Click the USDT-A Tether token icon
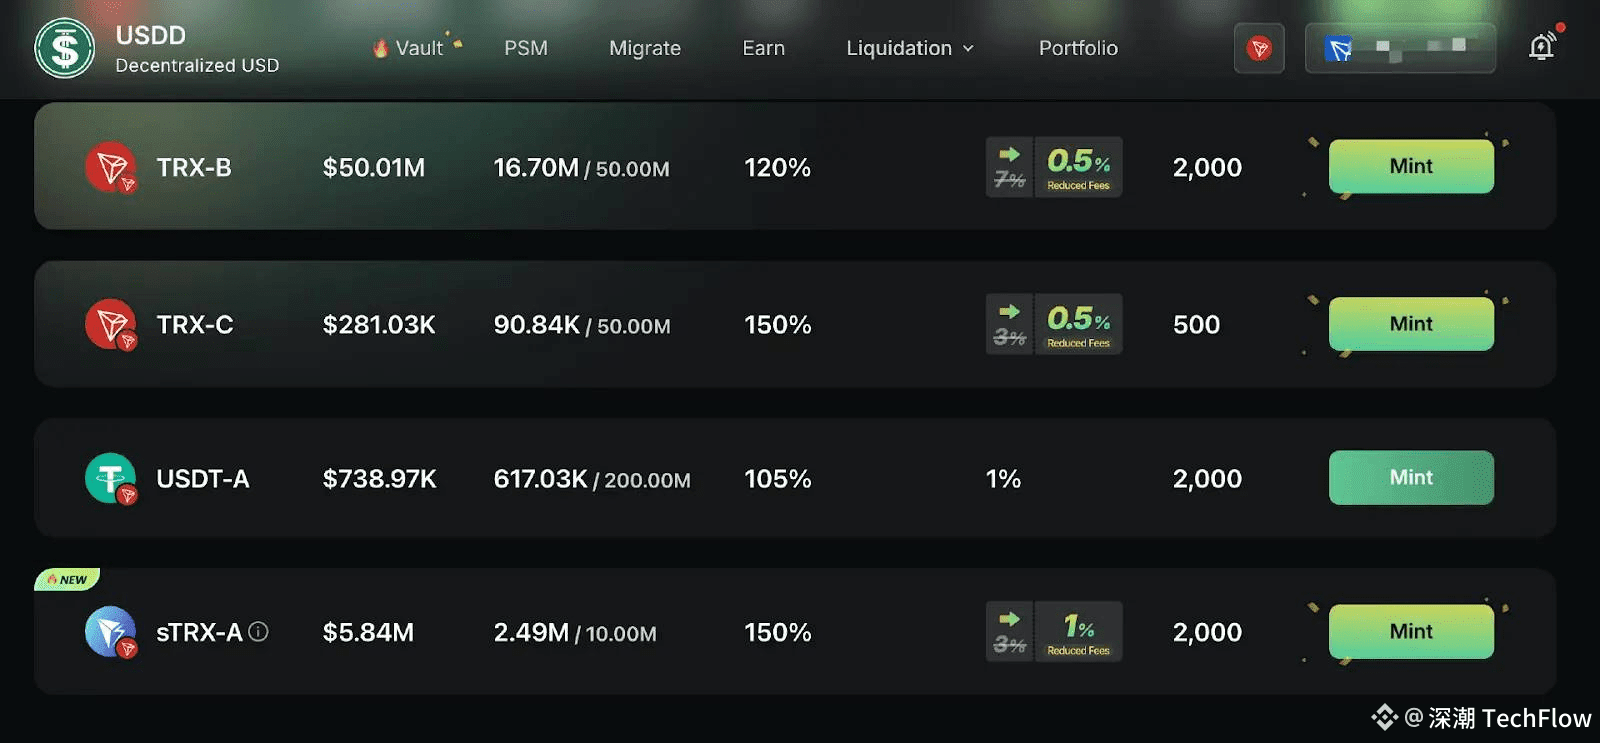 [x=110, y=478]
